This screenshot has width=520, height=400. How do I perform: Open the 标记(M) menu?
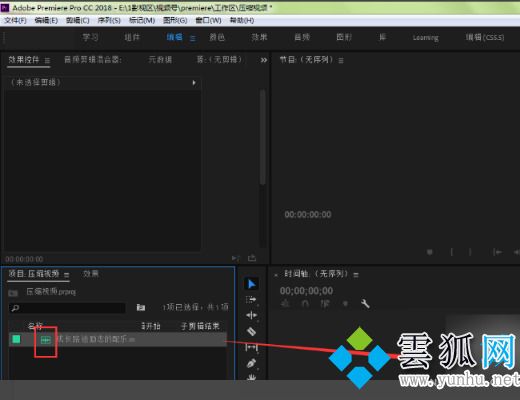pos(142,20)
